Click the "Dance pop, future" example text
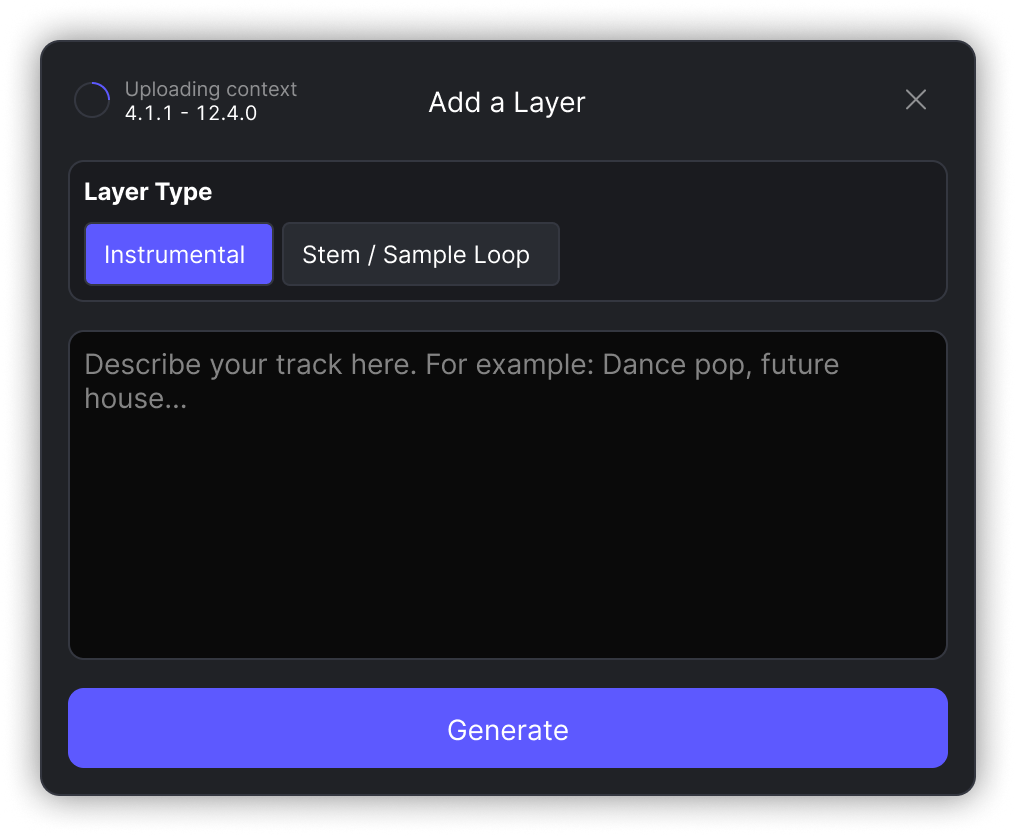Screen dimensions: 1016x836 coord(720,364)
